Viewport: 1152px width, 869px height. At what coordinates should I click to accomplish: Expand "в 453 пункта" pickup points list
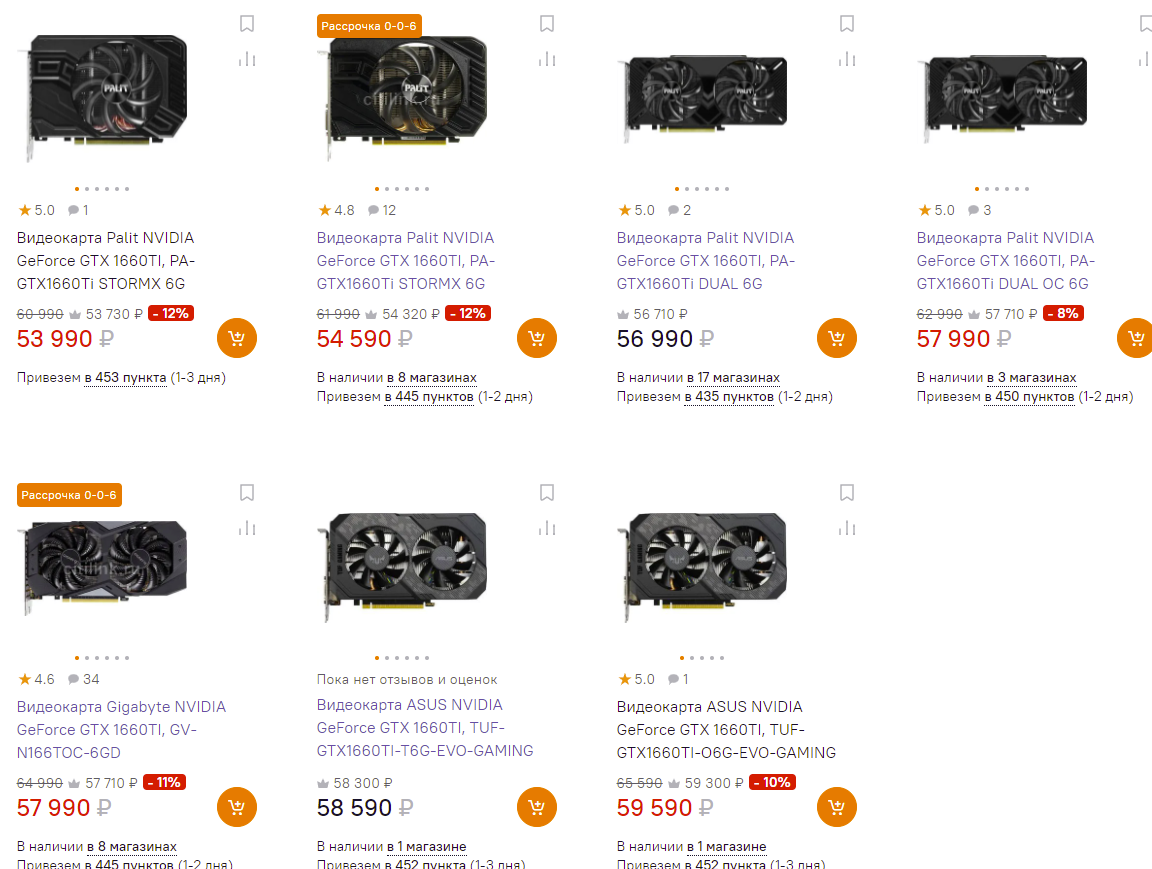pyautogui.click(x=125, y=378)
